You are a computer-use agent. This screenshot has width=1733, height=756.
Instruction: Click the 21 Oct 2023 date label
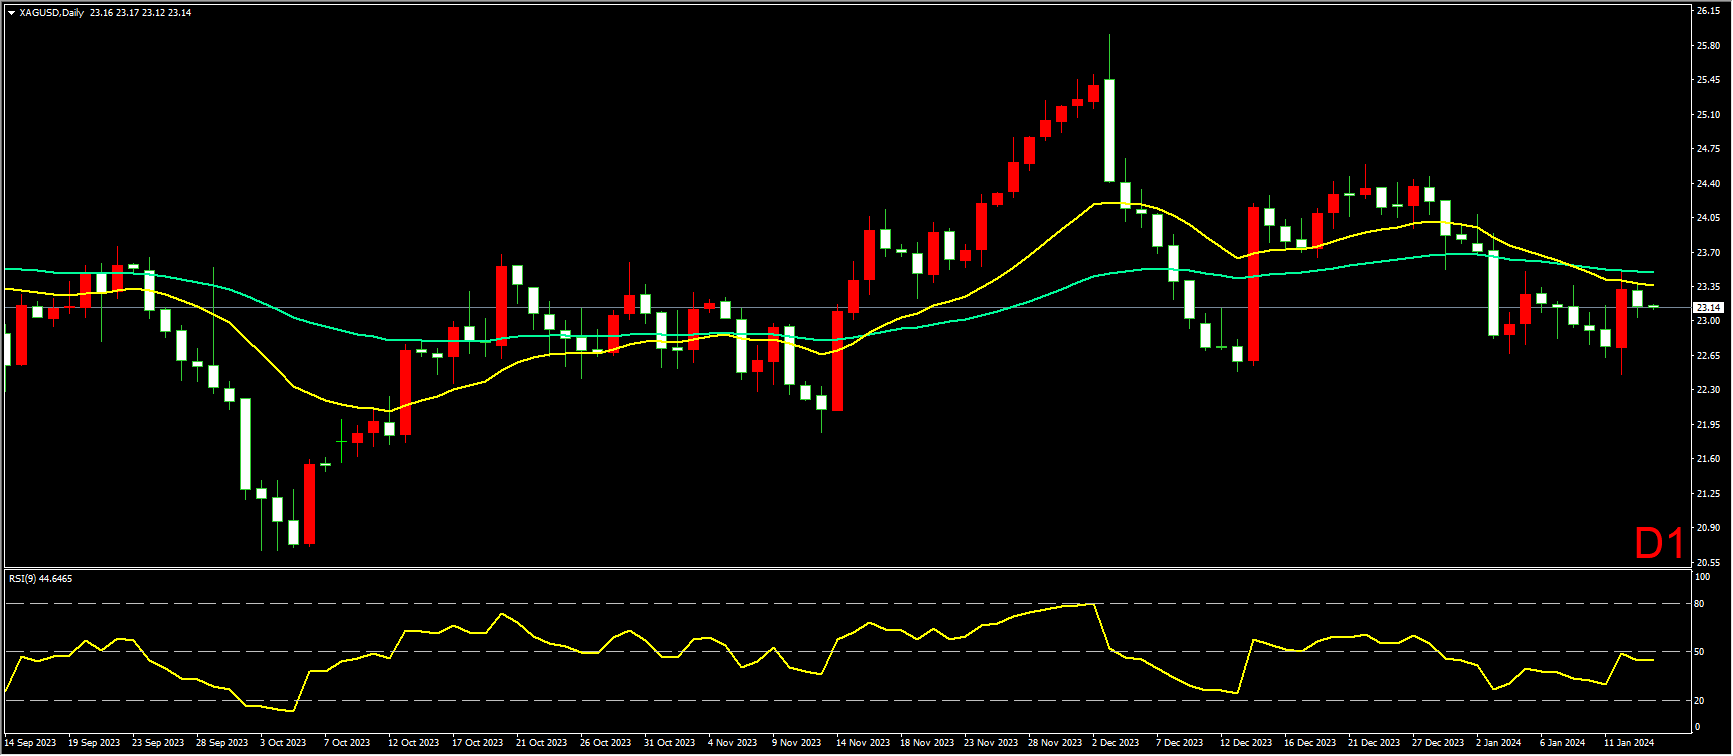(542, 743)
